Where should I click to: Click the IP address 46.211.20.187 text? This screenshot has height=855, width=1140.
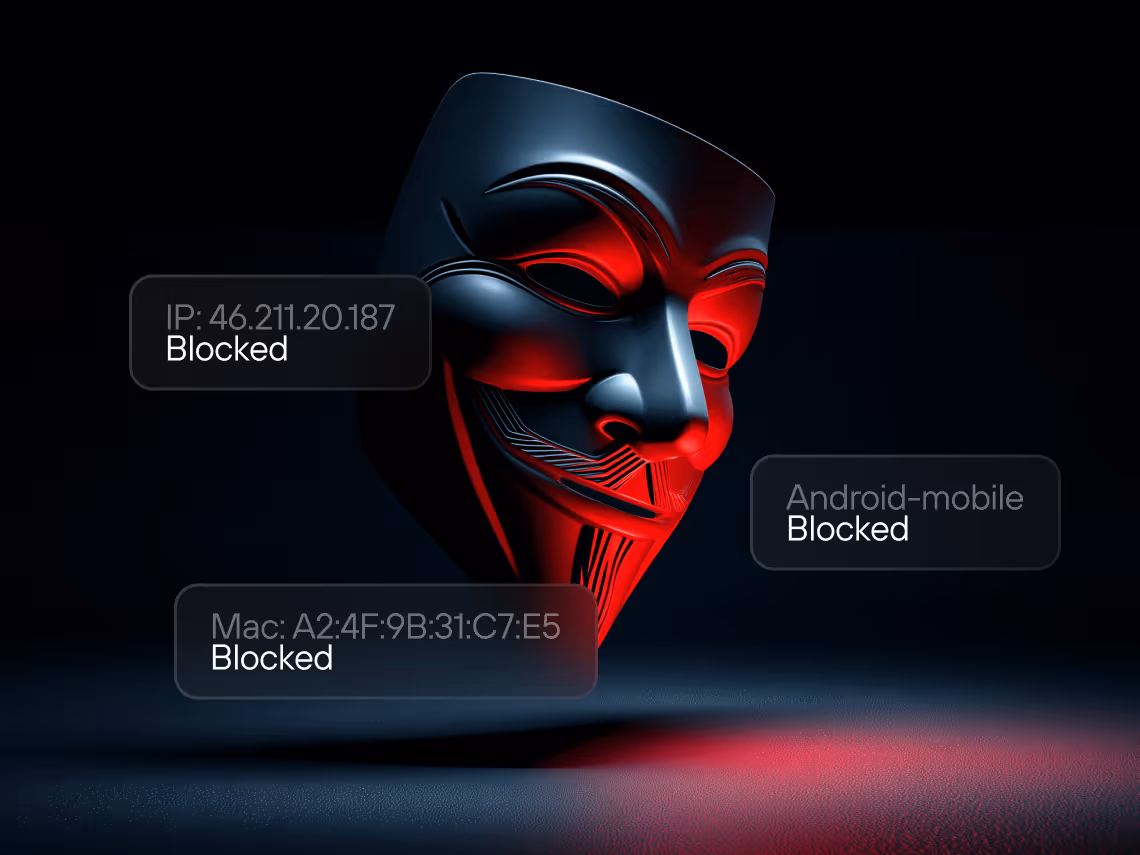281,318
